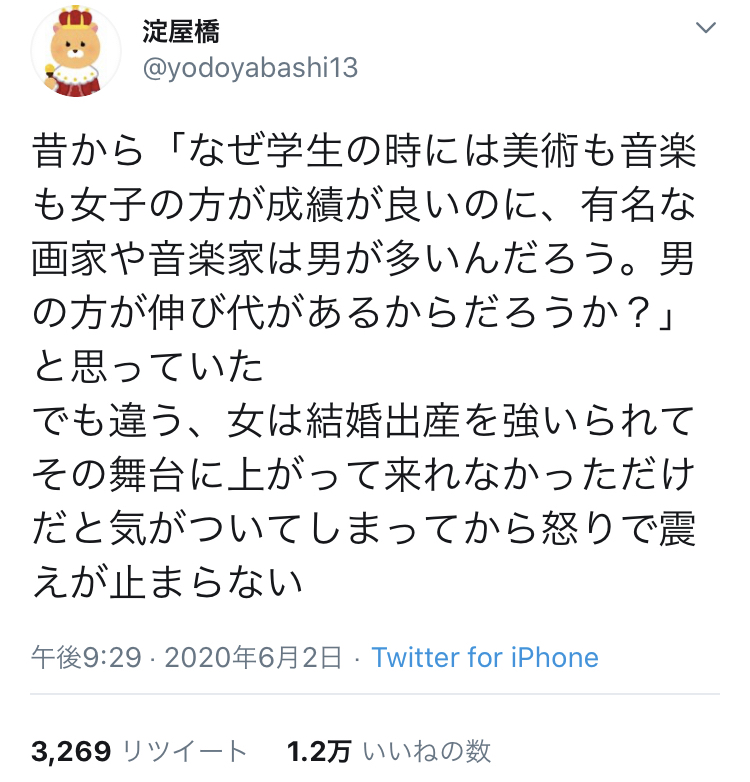
Task: Click the いいねの数 label
Action: coord(427,751)
